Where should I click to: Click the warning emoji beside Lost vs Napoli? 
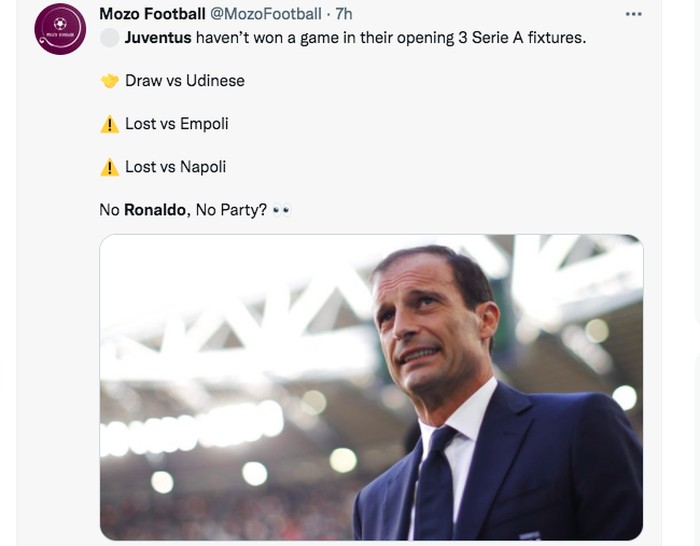coord(110,167)
